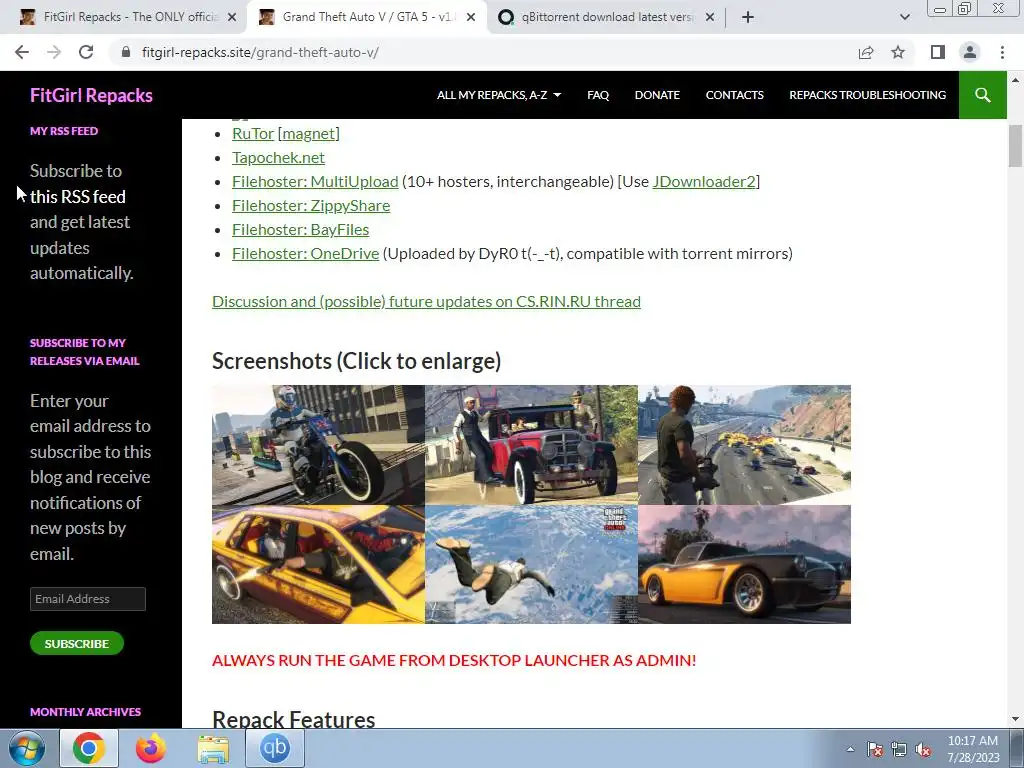Share this page using the share icon
This screenshot has height=768, width=1024.
pos(866,52)
